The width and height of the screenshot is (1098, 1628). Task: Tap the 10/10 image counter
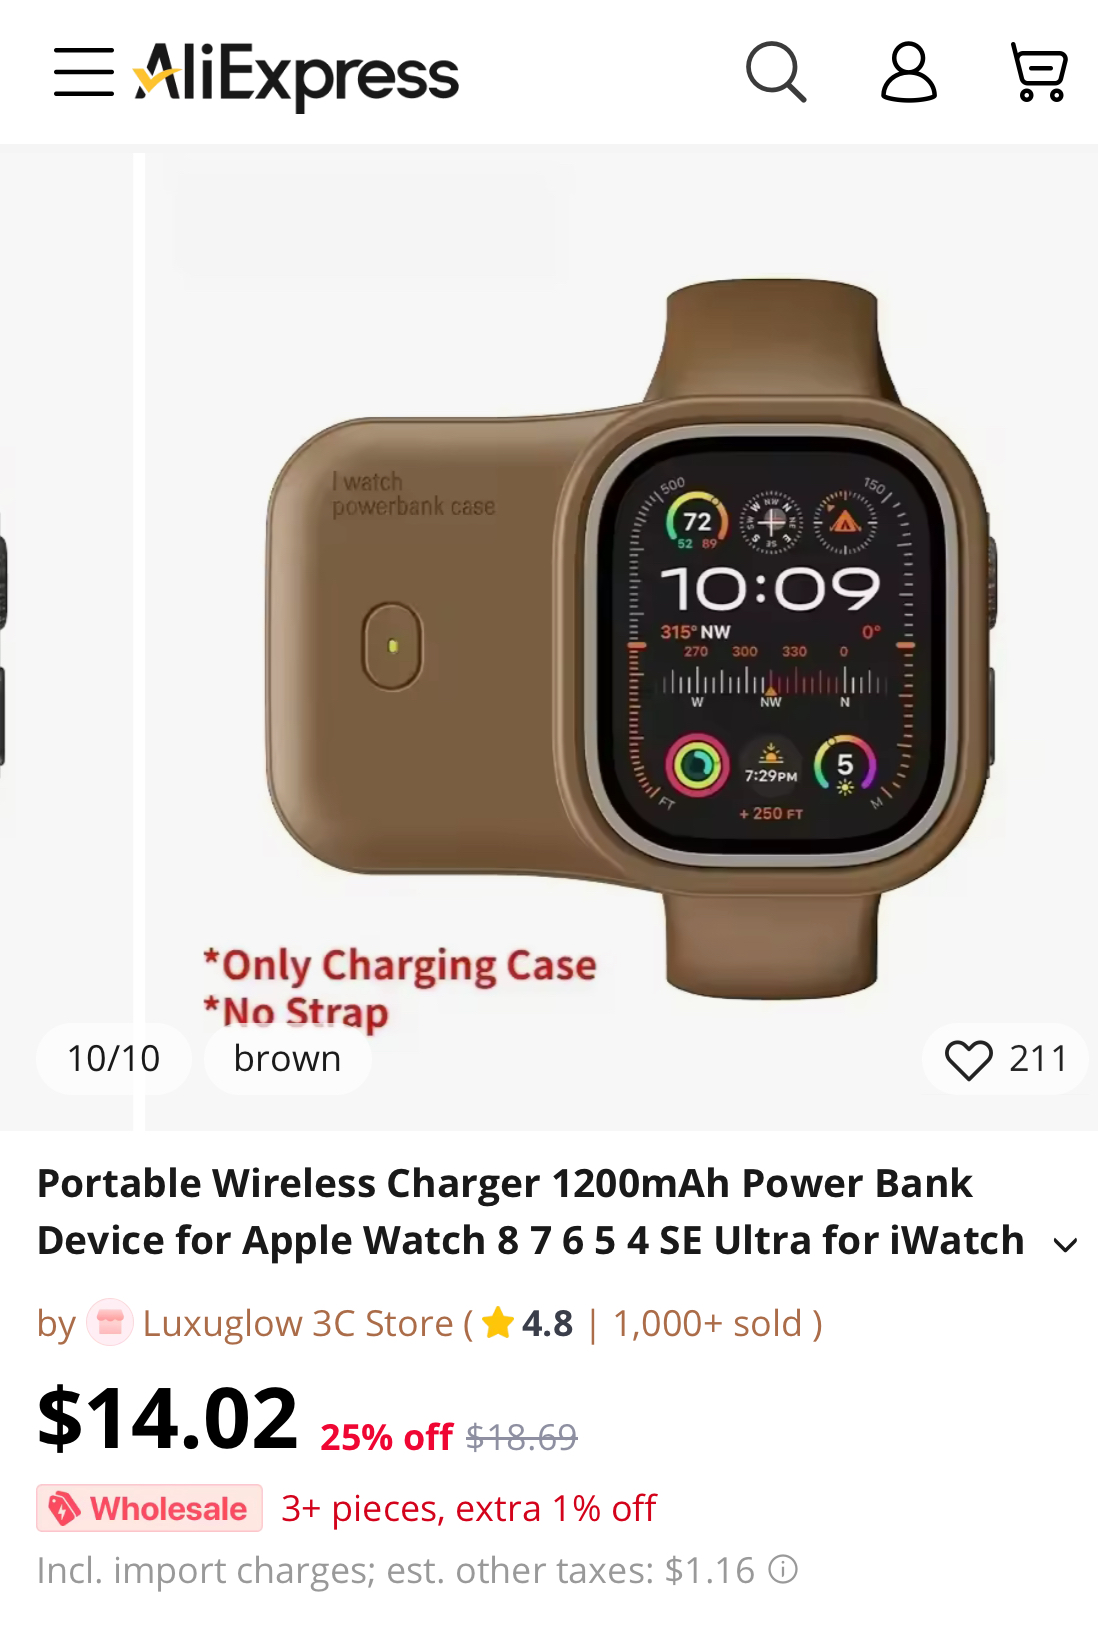[x=114, y=1059]
